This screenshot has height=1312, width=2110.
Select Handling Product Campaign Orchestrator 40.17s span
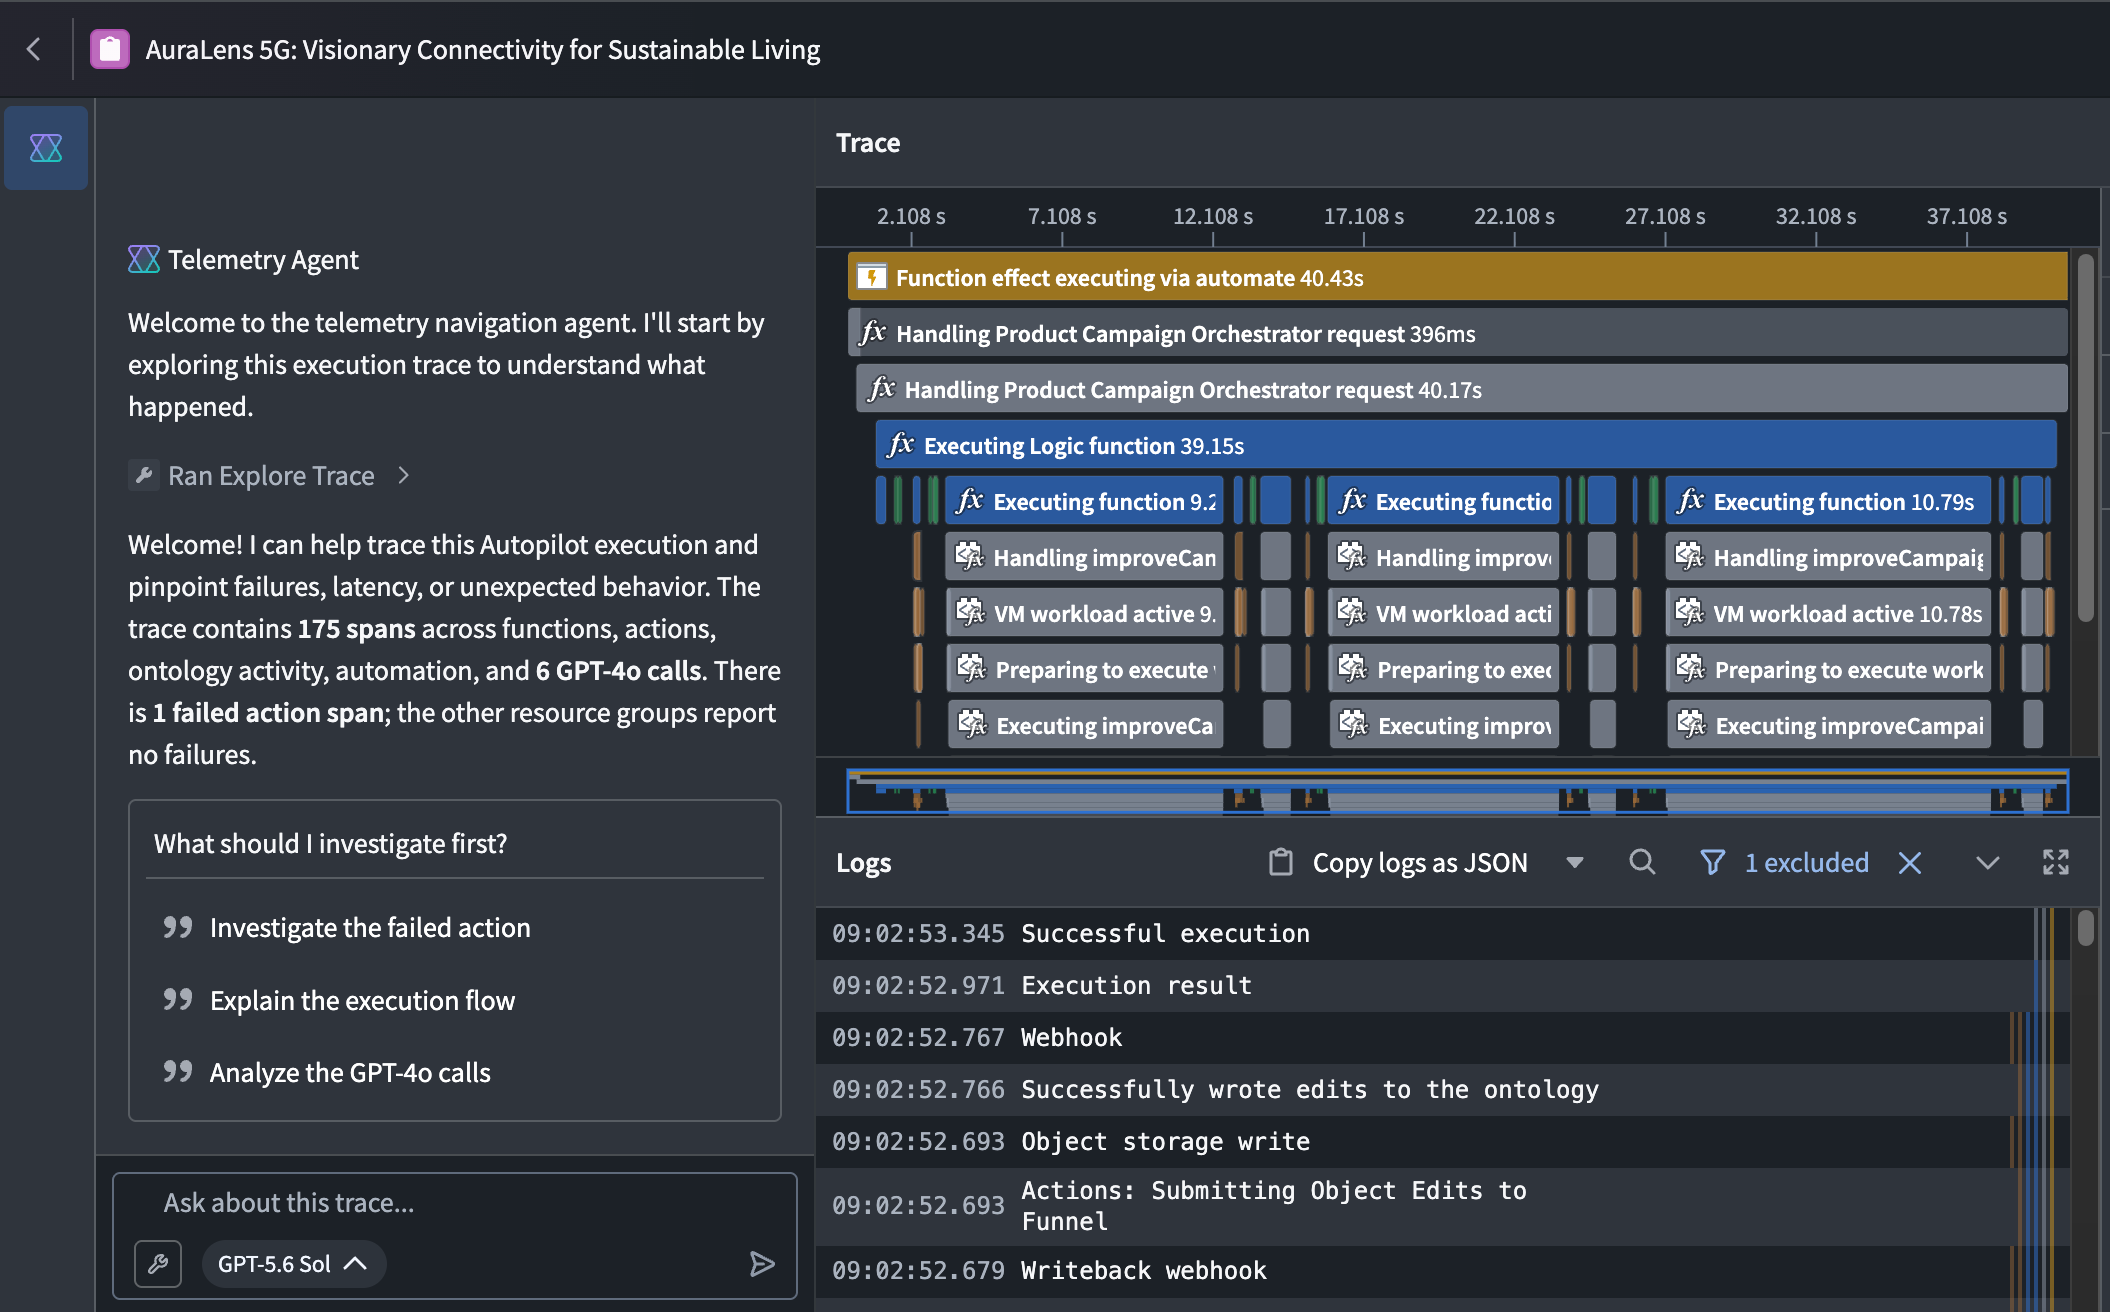1462,389
